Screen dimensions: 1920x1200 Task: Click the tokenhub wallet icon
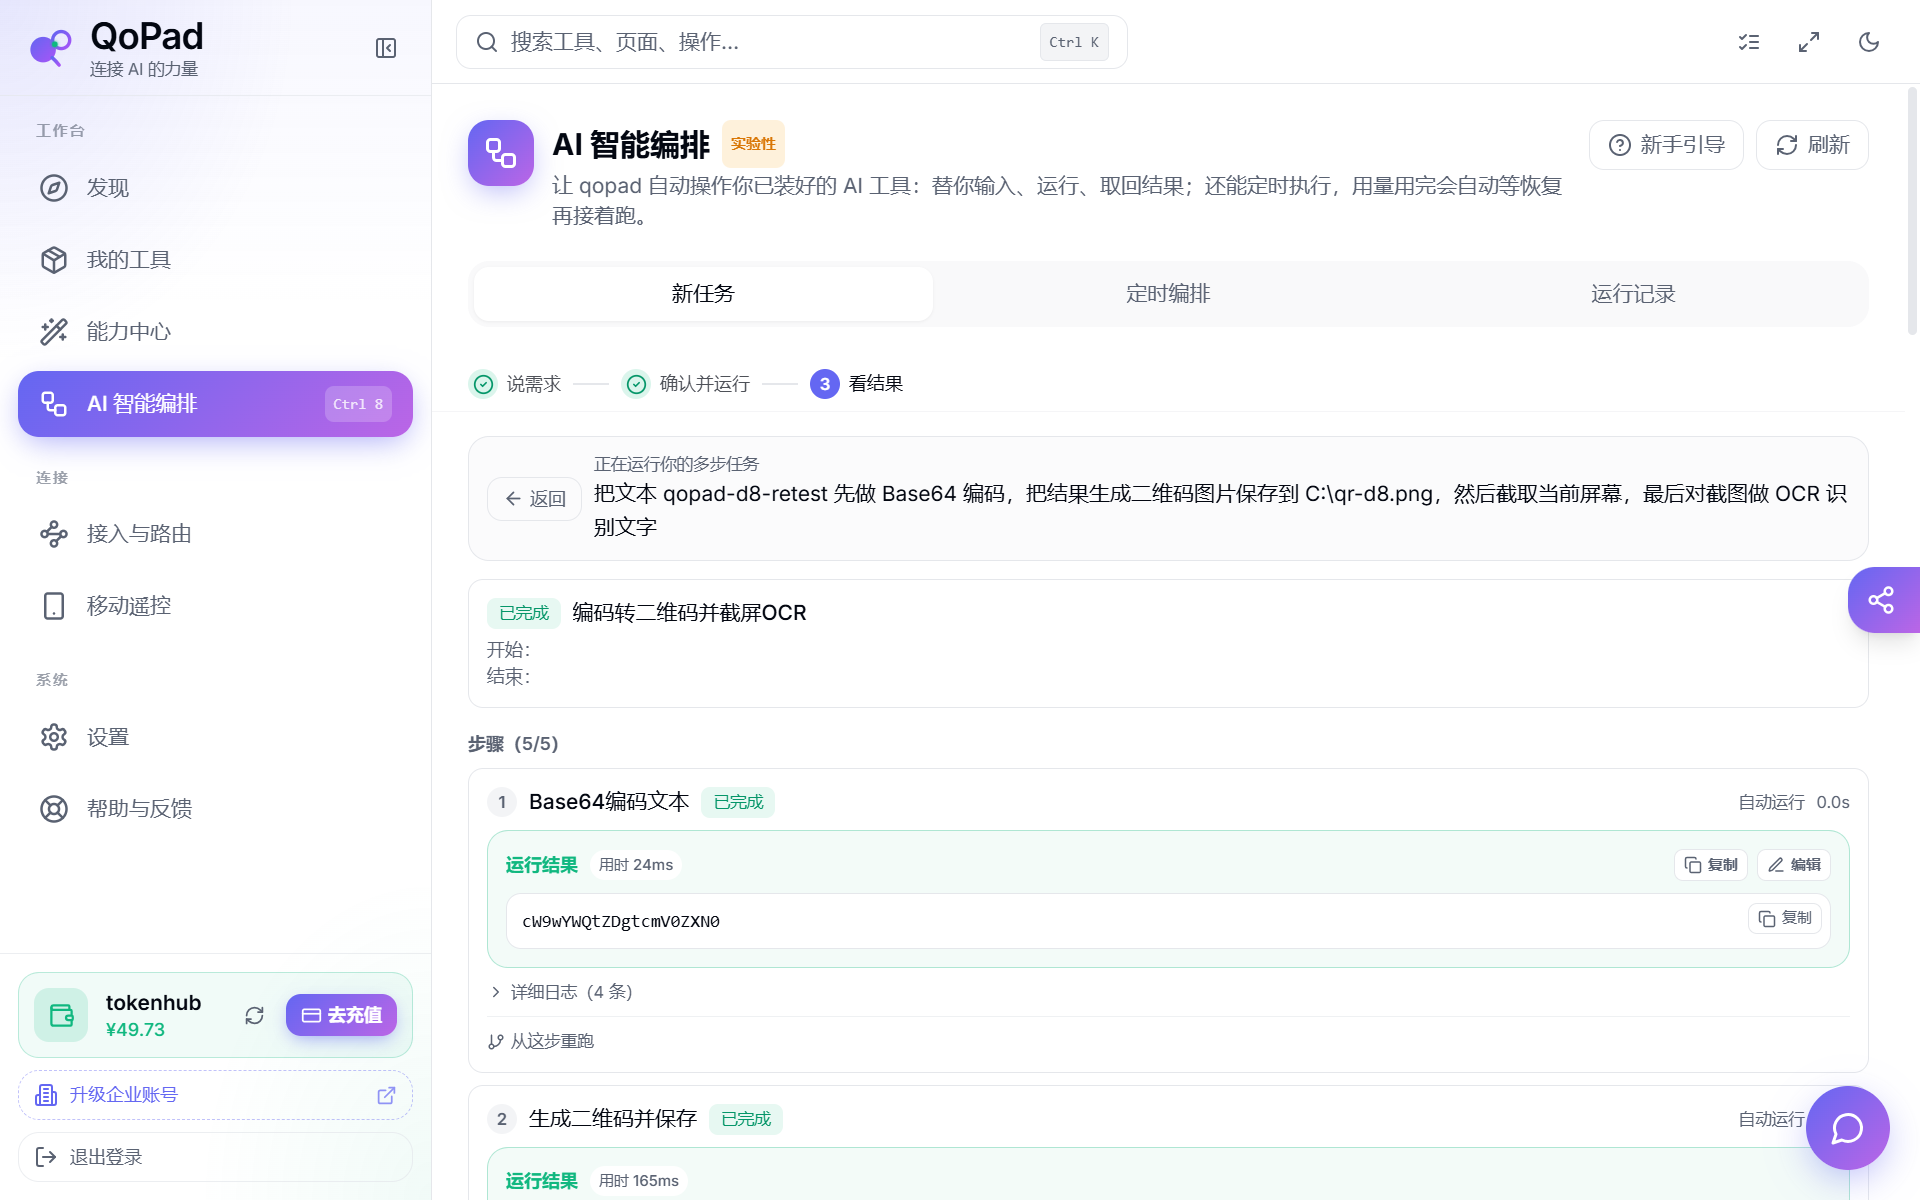click(x=61, y=1015)
